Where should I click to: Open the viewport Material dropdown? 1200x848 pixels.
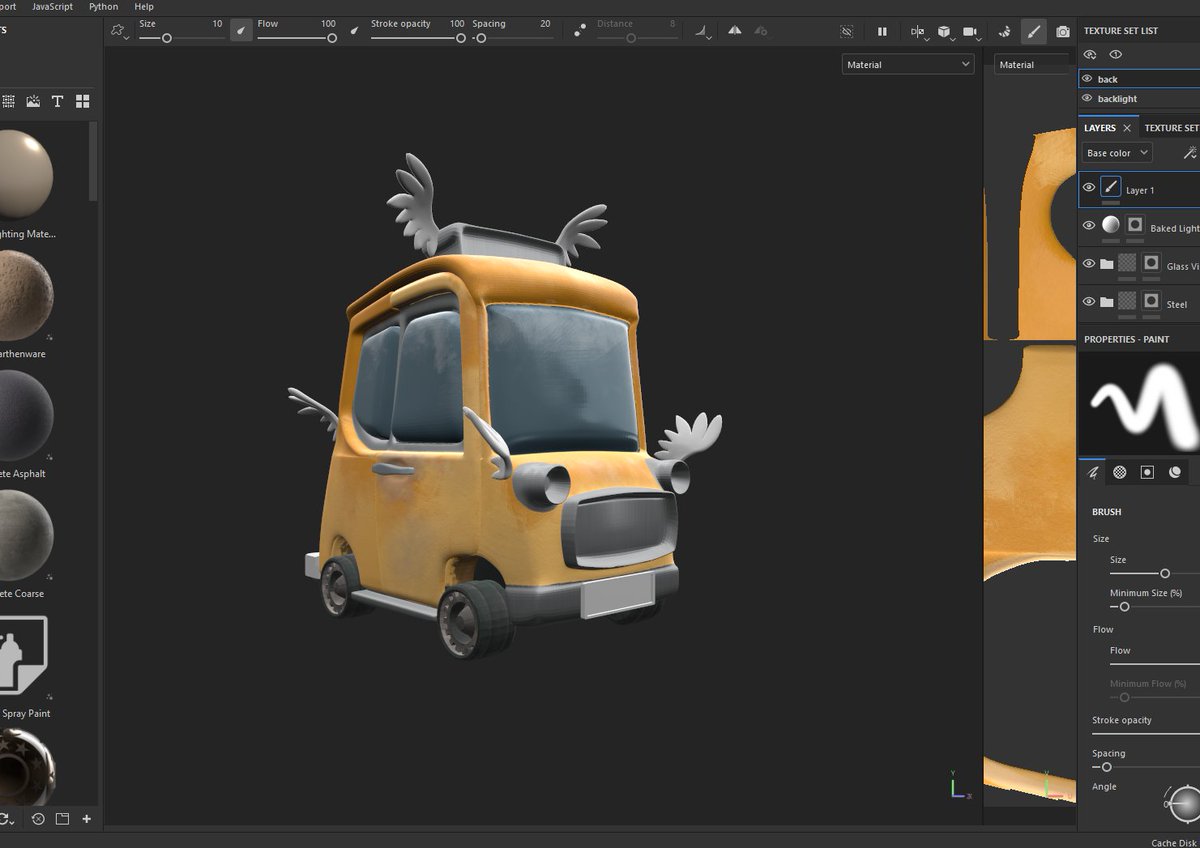[x=908, y=64]
